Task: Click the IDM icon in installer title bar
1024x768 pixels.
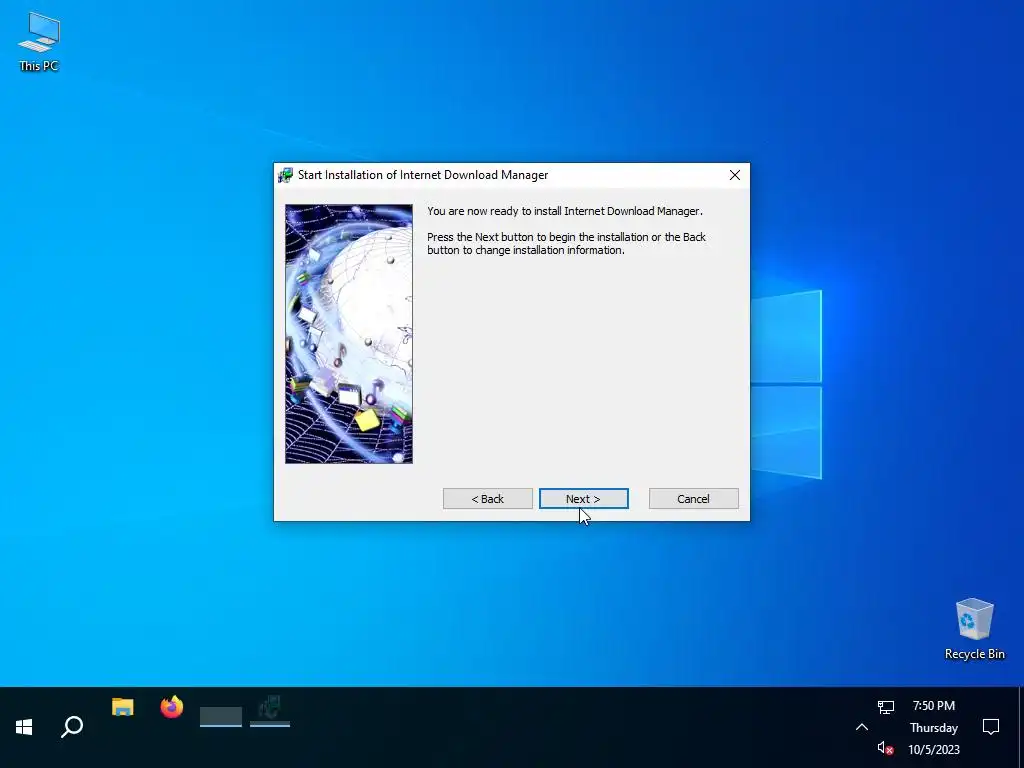Action: [285, 175]
